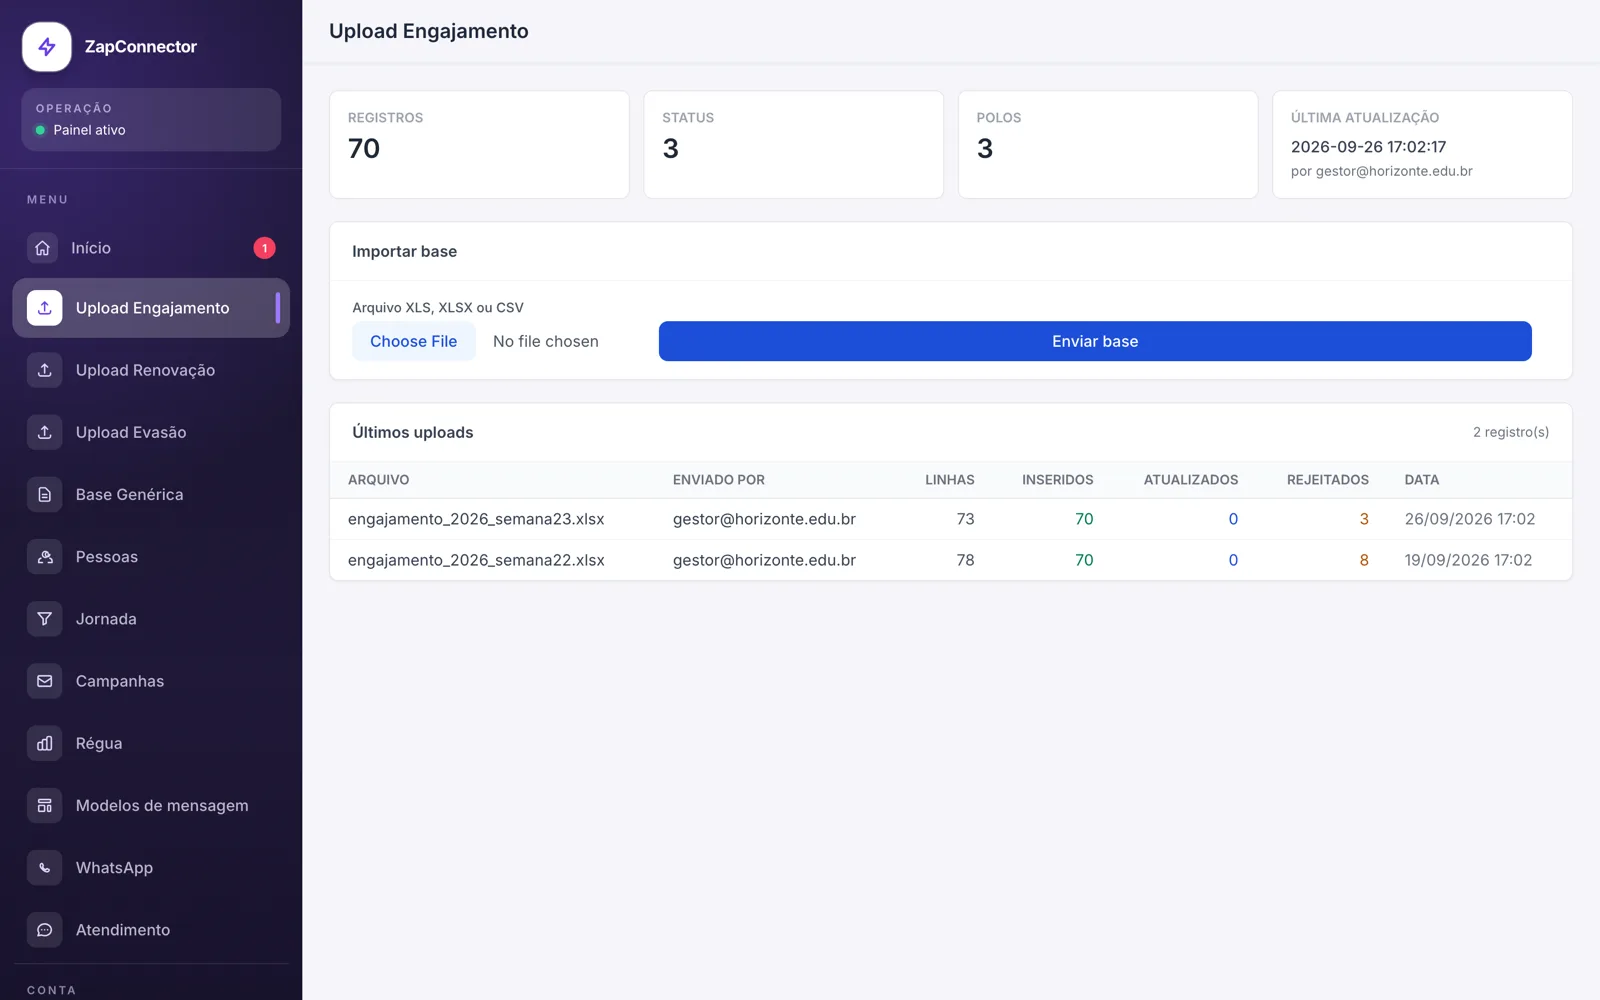Select Jornada from the menu
The image size is (1600, 1000).
click(x=151, y=619)
